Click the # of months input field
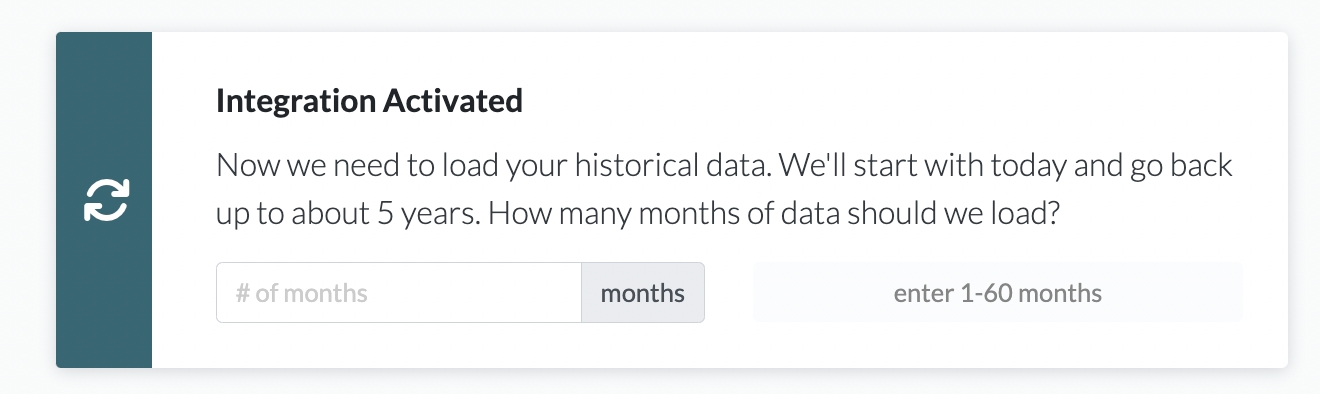Viewport: 1320px width, 394px height. point(399,293)
